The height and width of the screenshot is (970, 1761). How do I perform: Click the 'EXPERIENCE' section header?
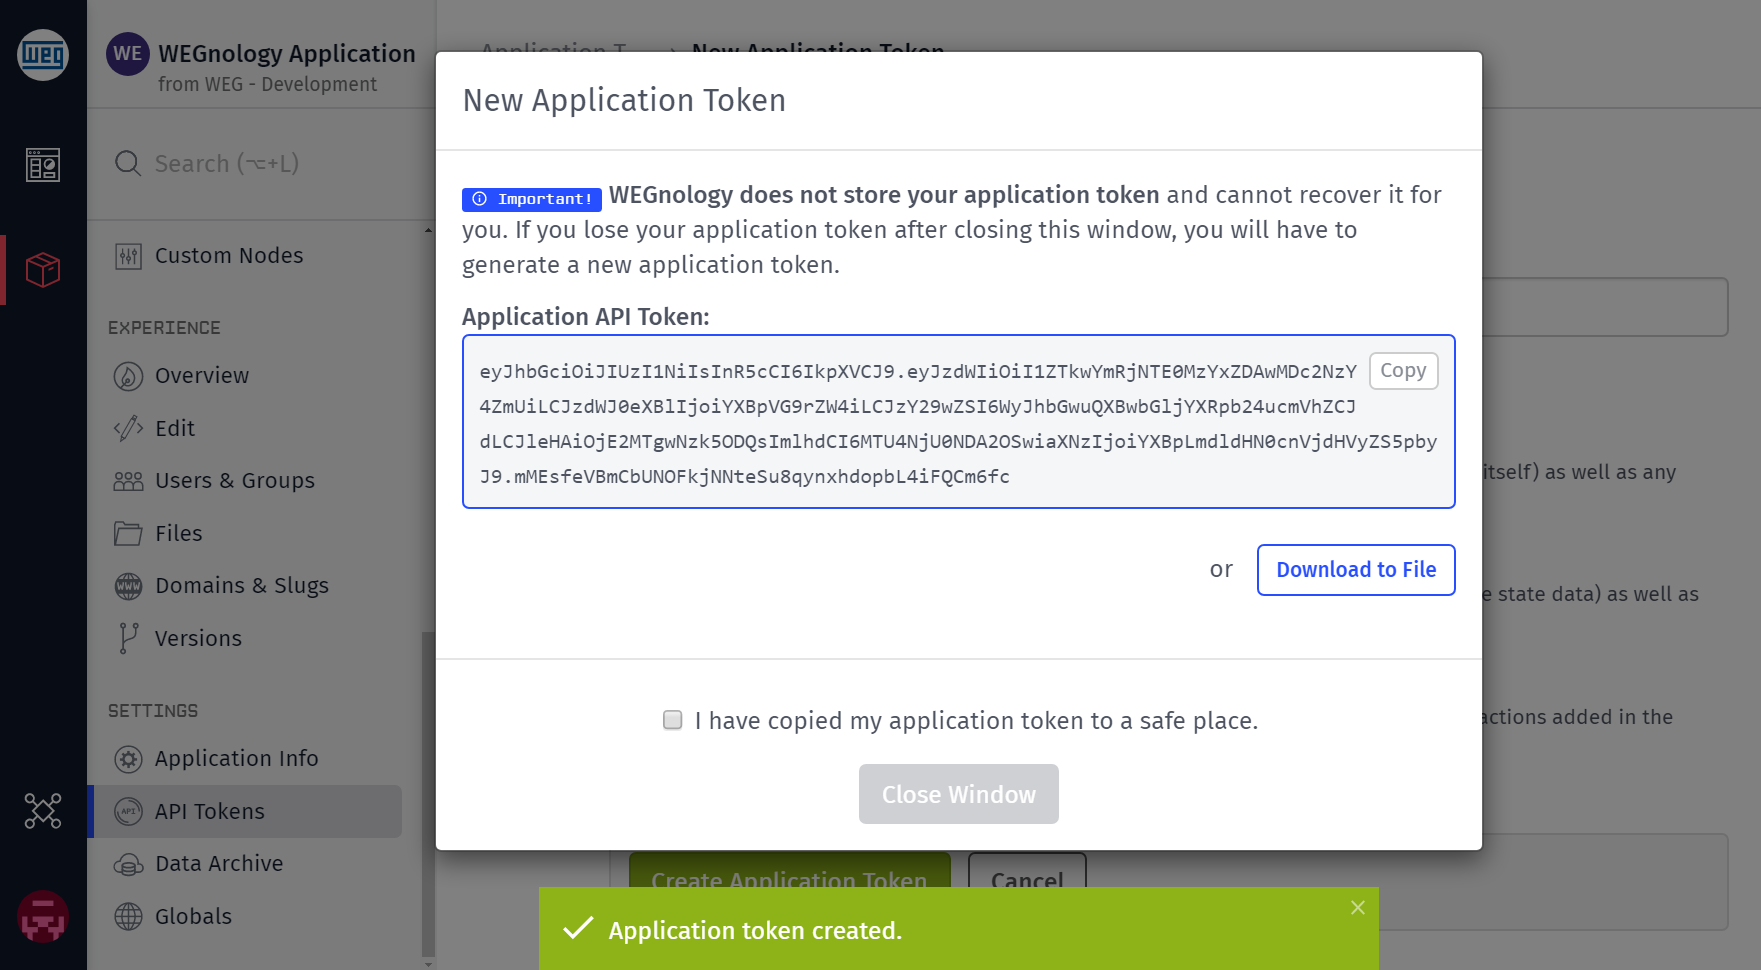(164, 328)
